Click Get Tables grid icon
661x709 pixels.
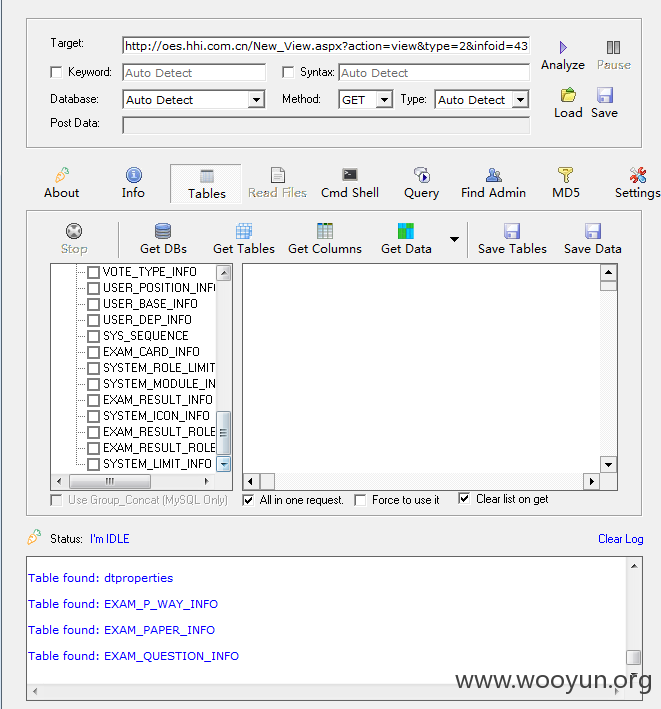(x=244, y=231)
